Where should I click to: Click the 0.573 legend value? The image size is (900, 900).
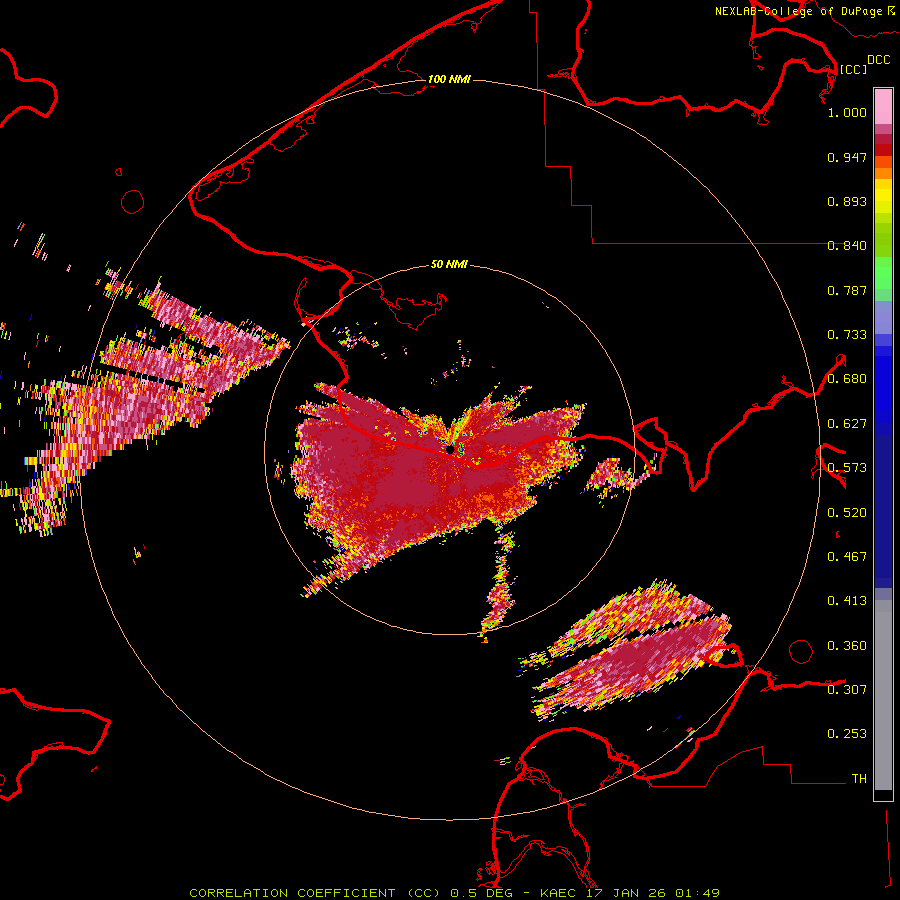(x=847, y=468)
